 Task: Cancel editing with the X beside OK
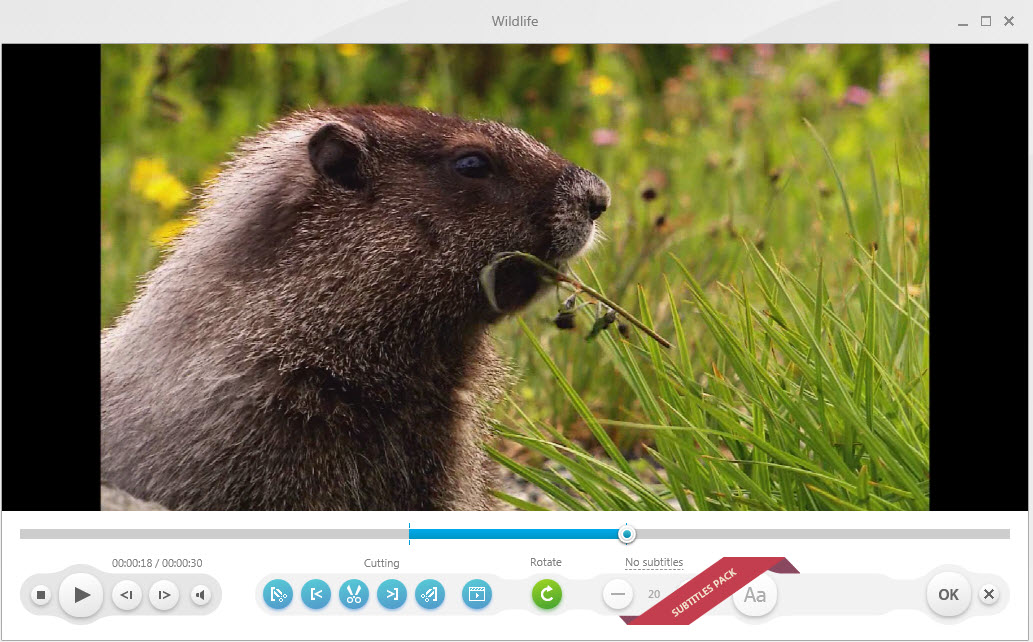(x=989, y=595)
